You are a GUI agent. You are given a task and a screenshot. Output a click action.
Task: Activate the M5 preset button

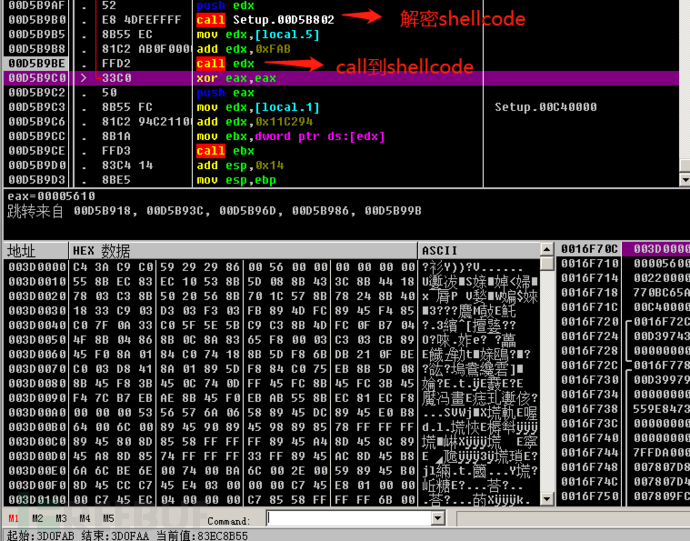[x=108, y=519]
